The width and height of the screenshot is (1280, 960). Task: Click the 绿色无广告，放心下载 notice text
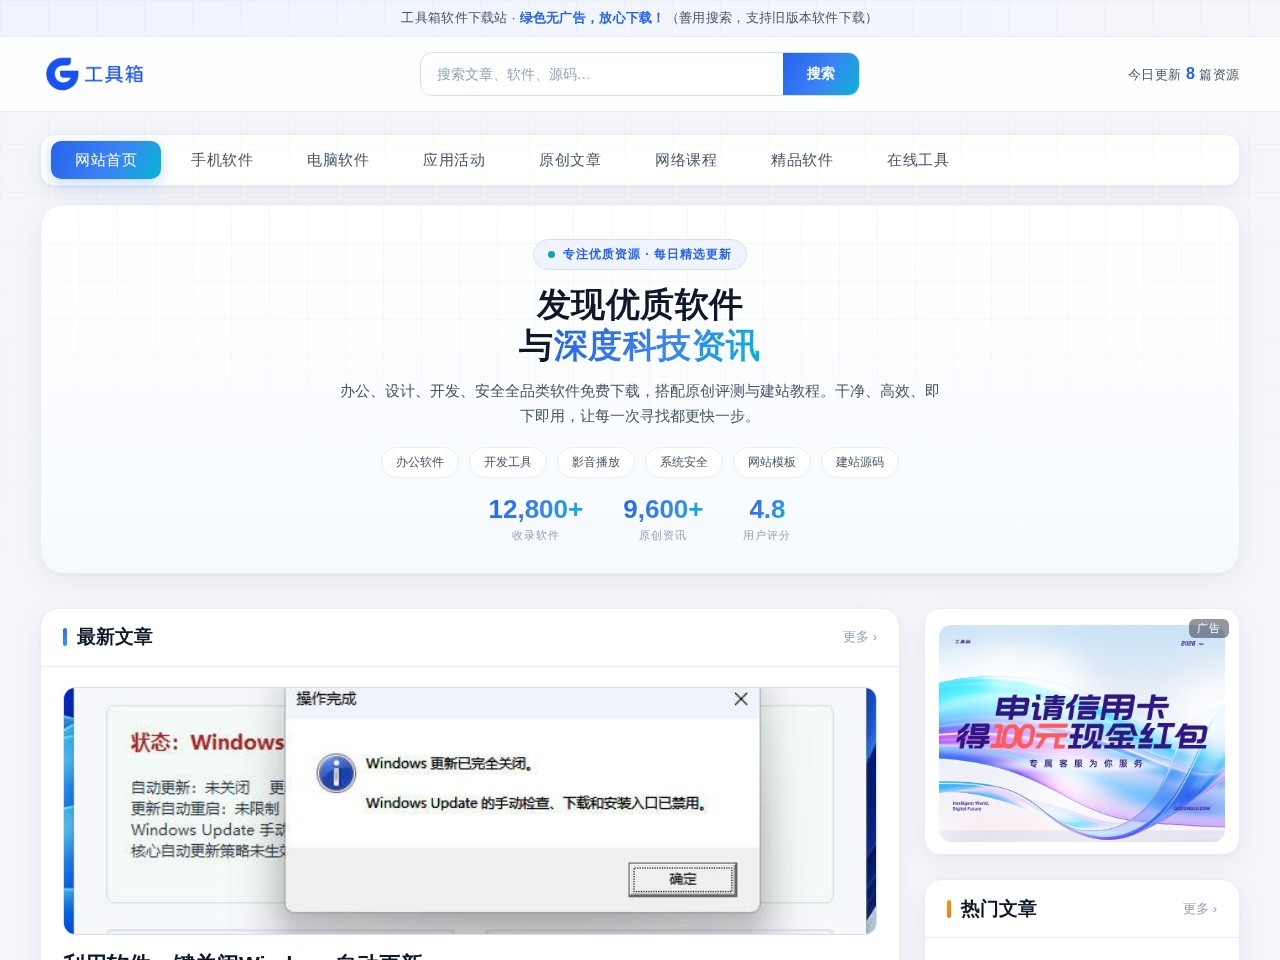click(591, 18)
